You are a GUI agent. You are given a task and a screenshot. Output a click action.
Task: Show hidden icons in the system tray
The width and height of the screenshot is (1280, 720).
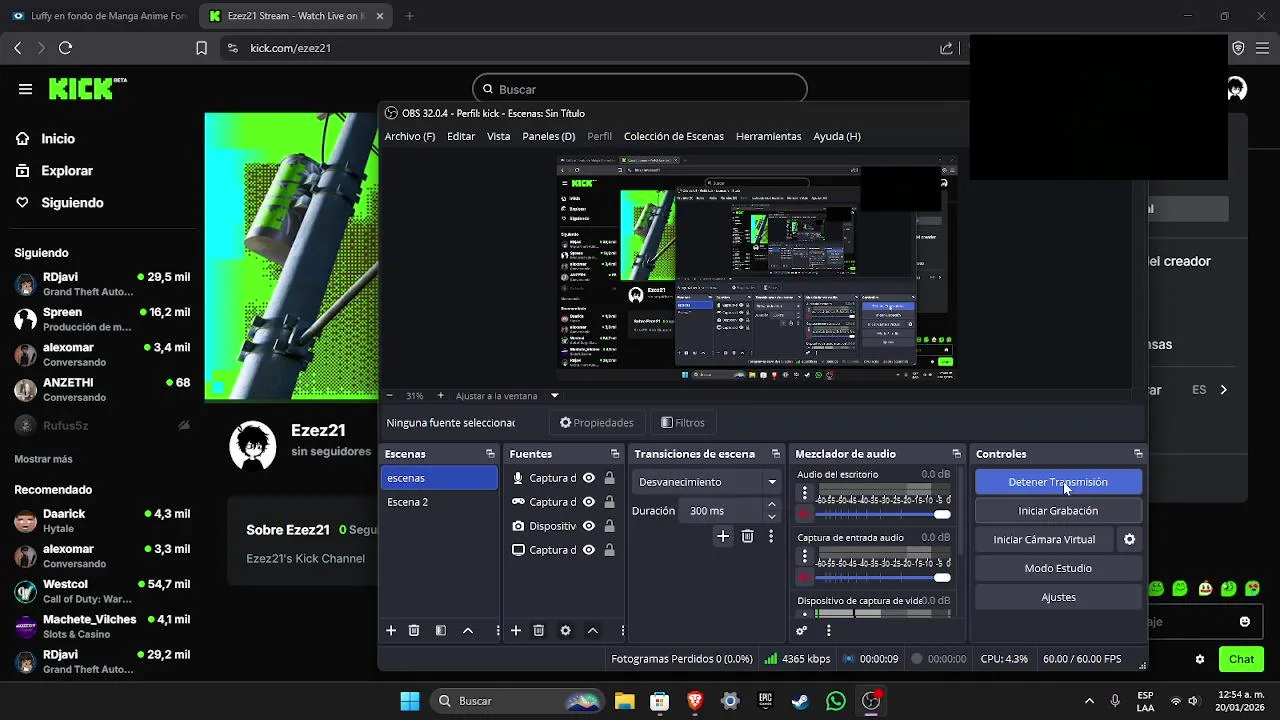pyautogui.click(x=1089, y=701)
